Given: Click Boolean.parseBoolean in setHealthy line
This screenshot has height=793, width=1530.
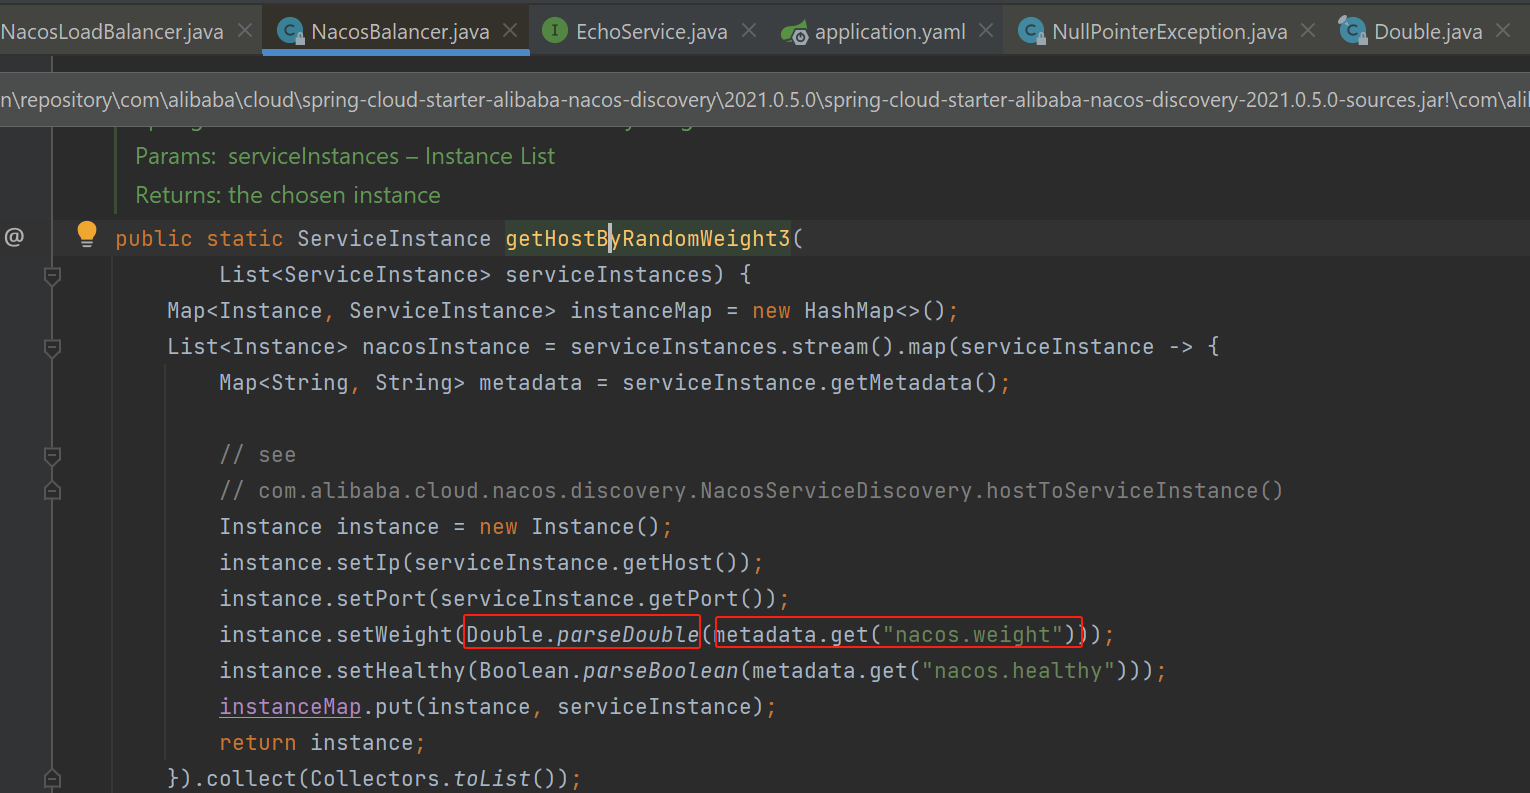Looking at the screenshot, I should click(x=609, y=670).
